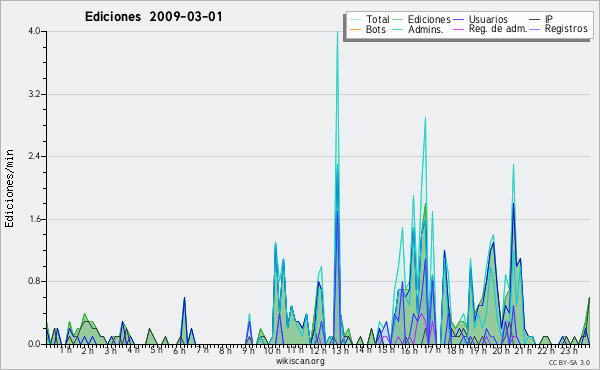This screenshot has width=600, height=370.
Task: Click the "1 h" x-axis label
Action: [65, 350]
